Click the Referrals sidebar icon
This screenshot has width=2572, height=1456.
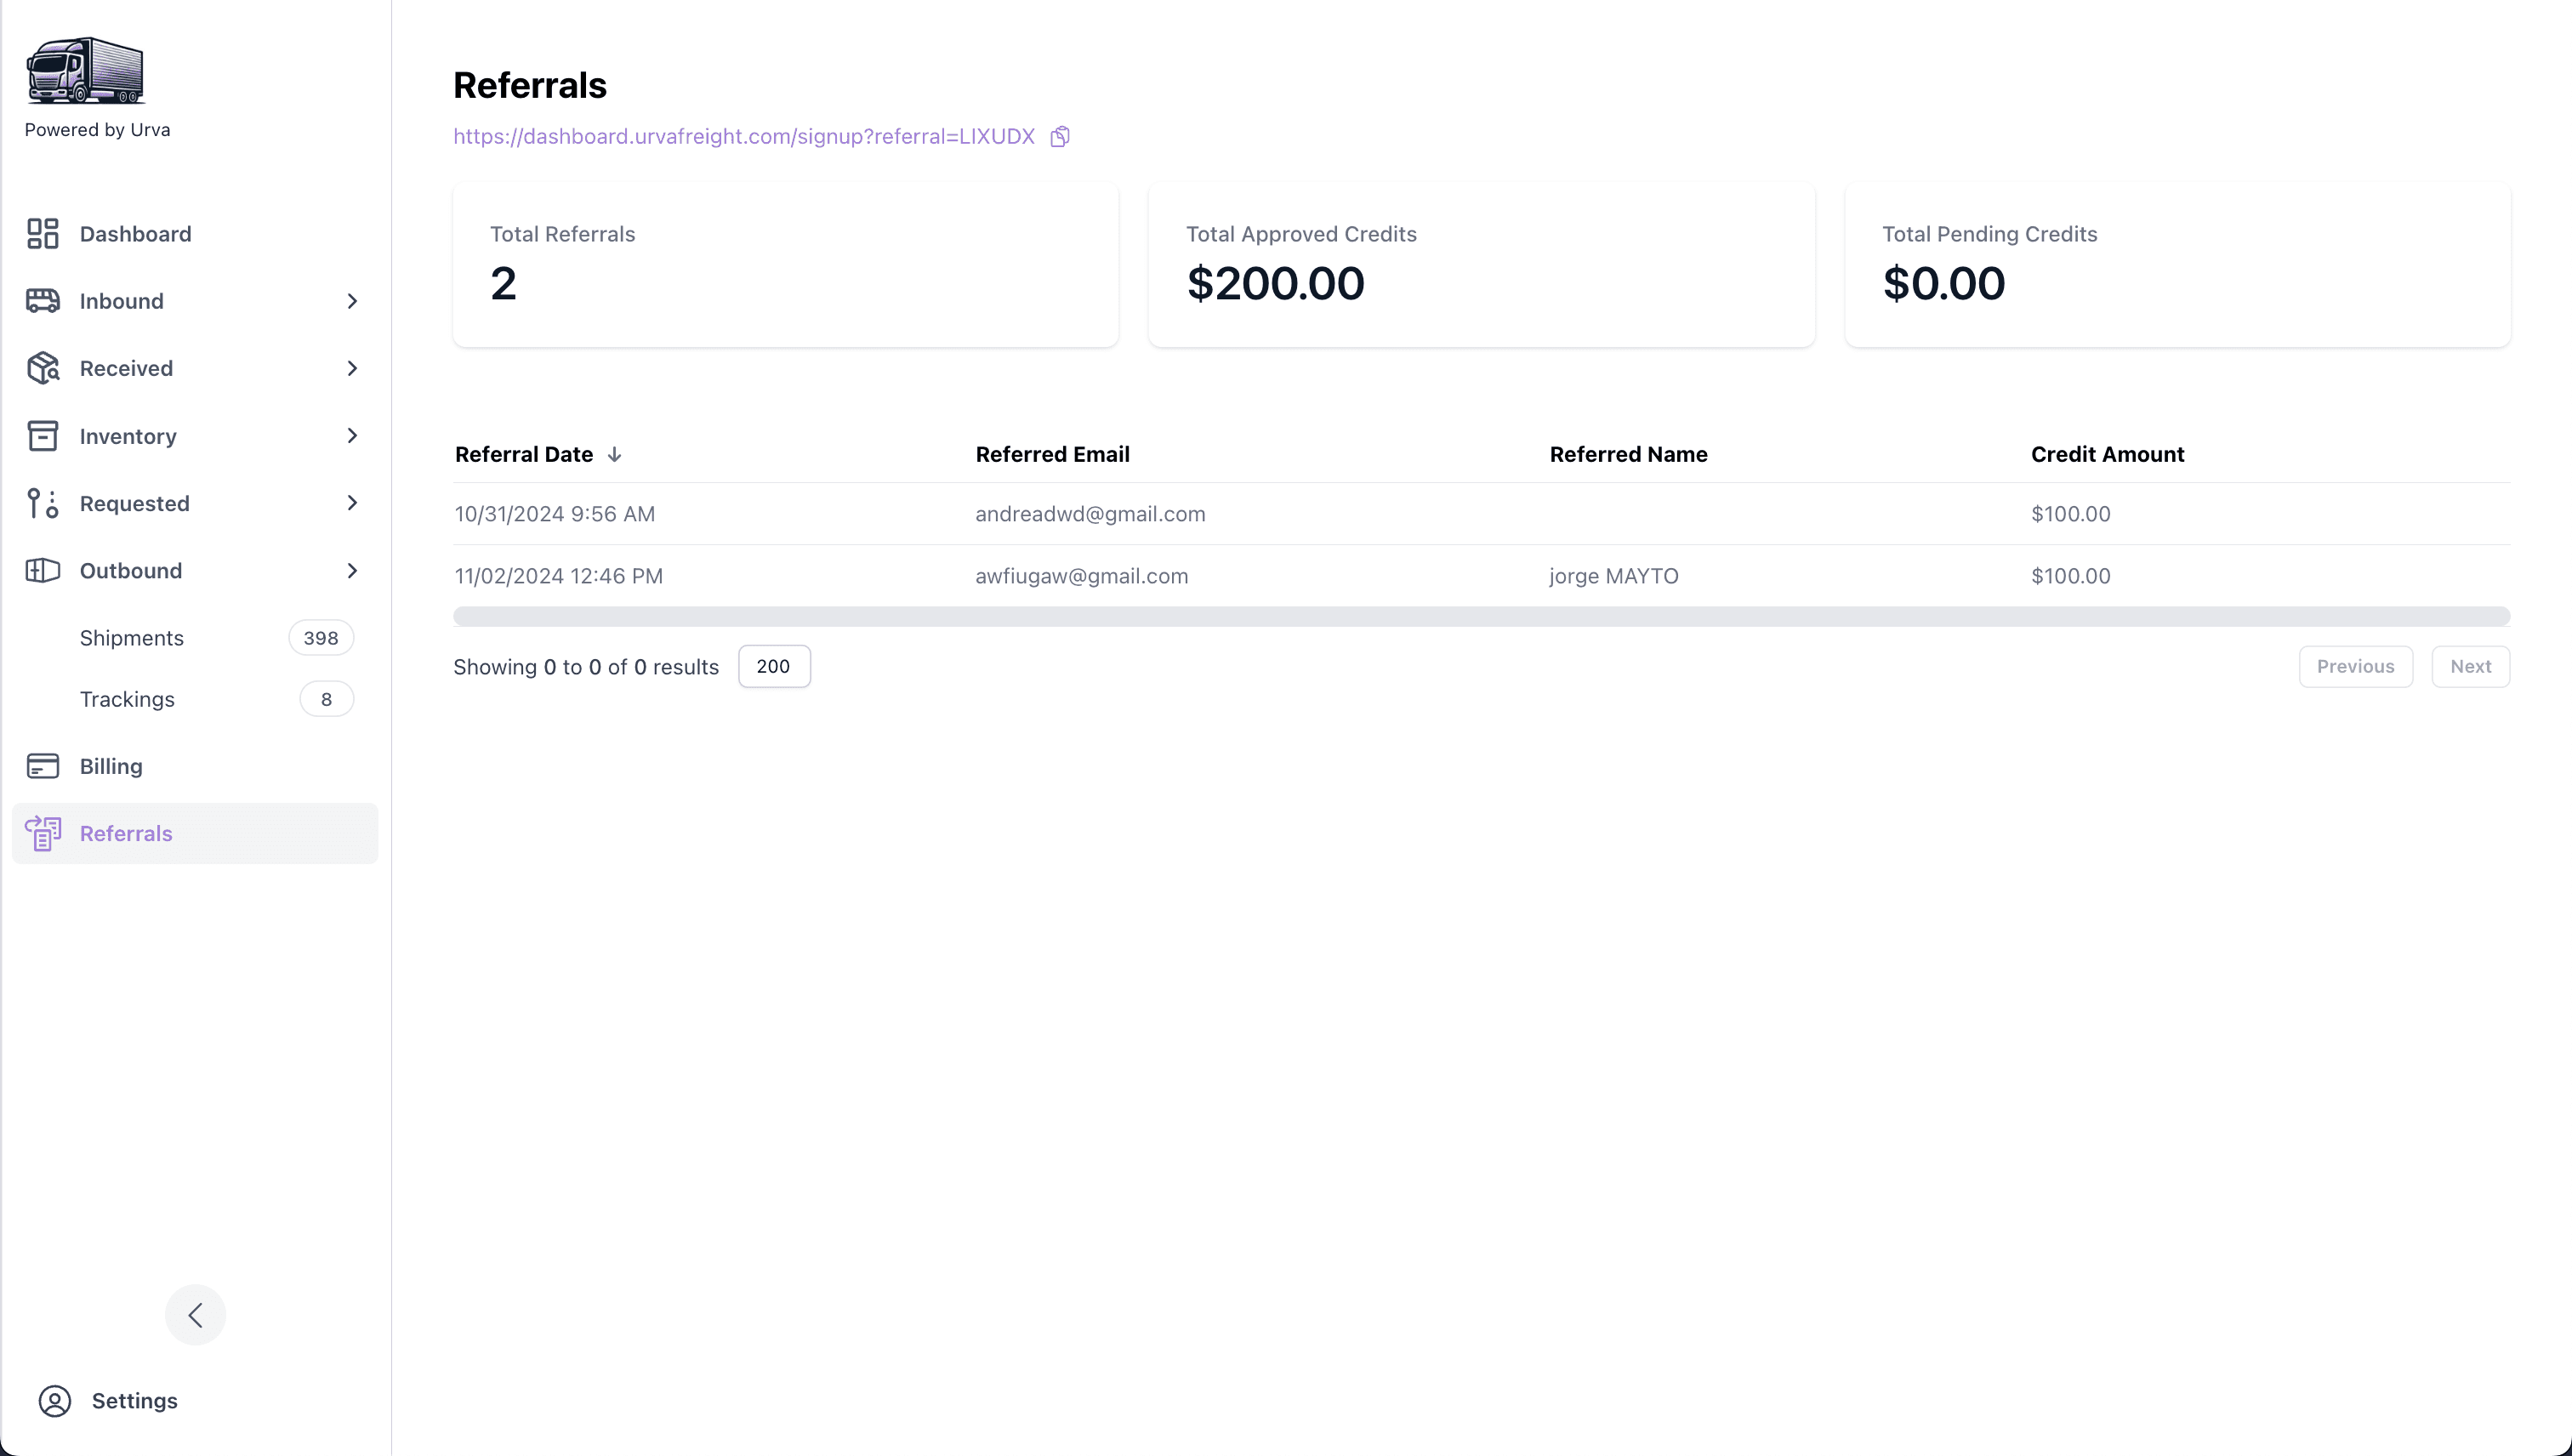click(x=43, y=833)
